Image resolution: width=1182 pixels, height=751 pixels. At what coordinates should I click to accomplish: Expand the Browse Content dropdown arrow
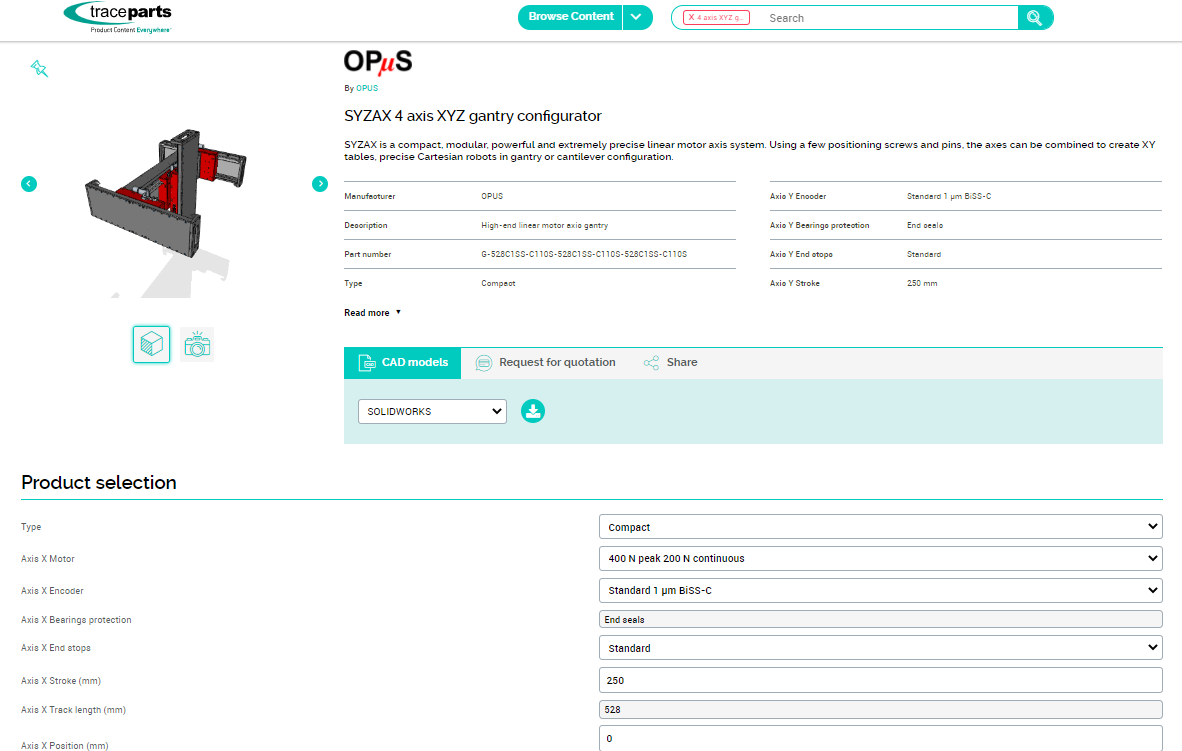point(637,17)
